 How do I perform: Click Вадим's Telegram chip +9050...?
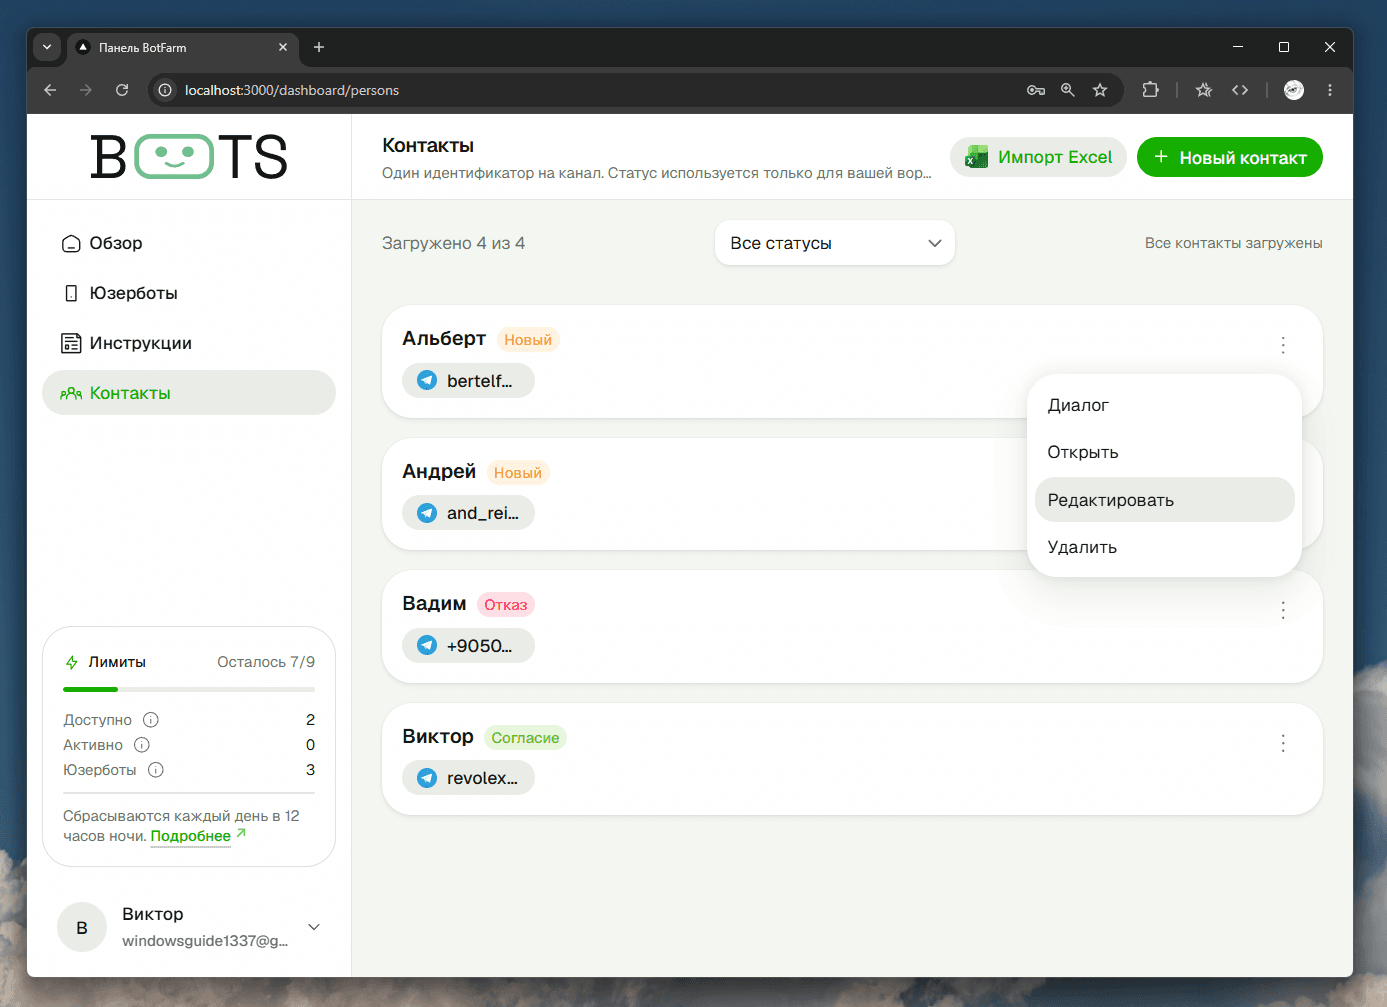(468, 646)
